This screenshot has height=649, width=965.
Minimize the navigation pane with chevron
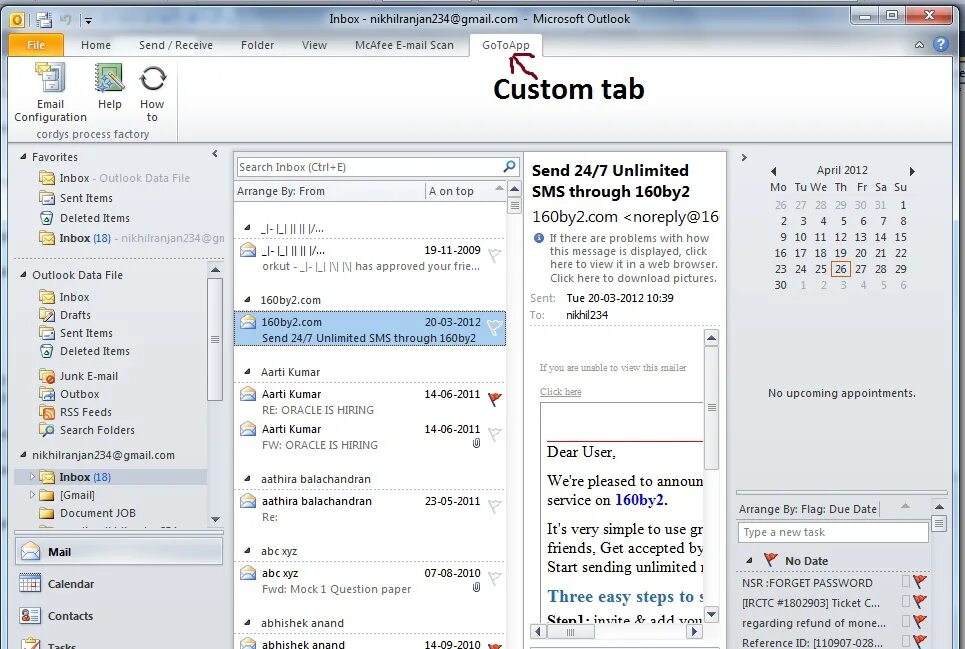[x=215, y=154]
